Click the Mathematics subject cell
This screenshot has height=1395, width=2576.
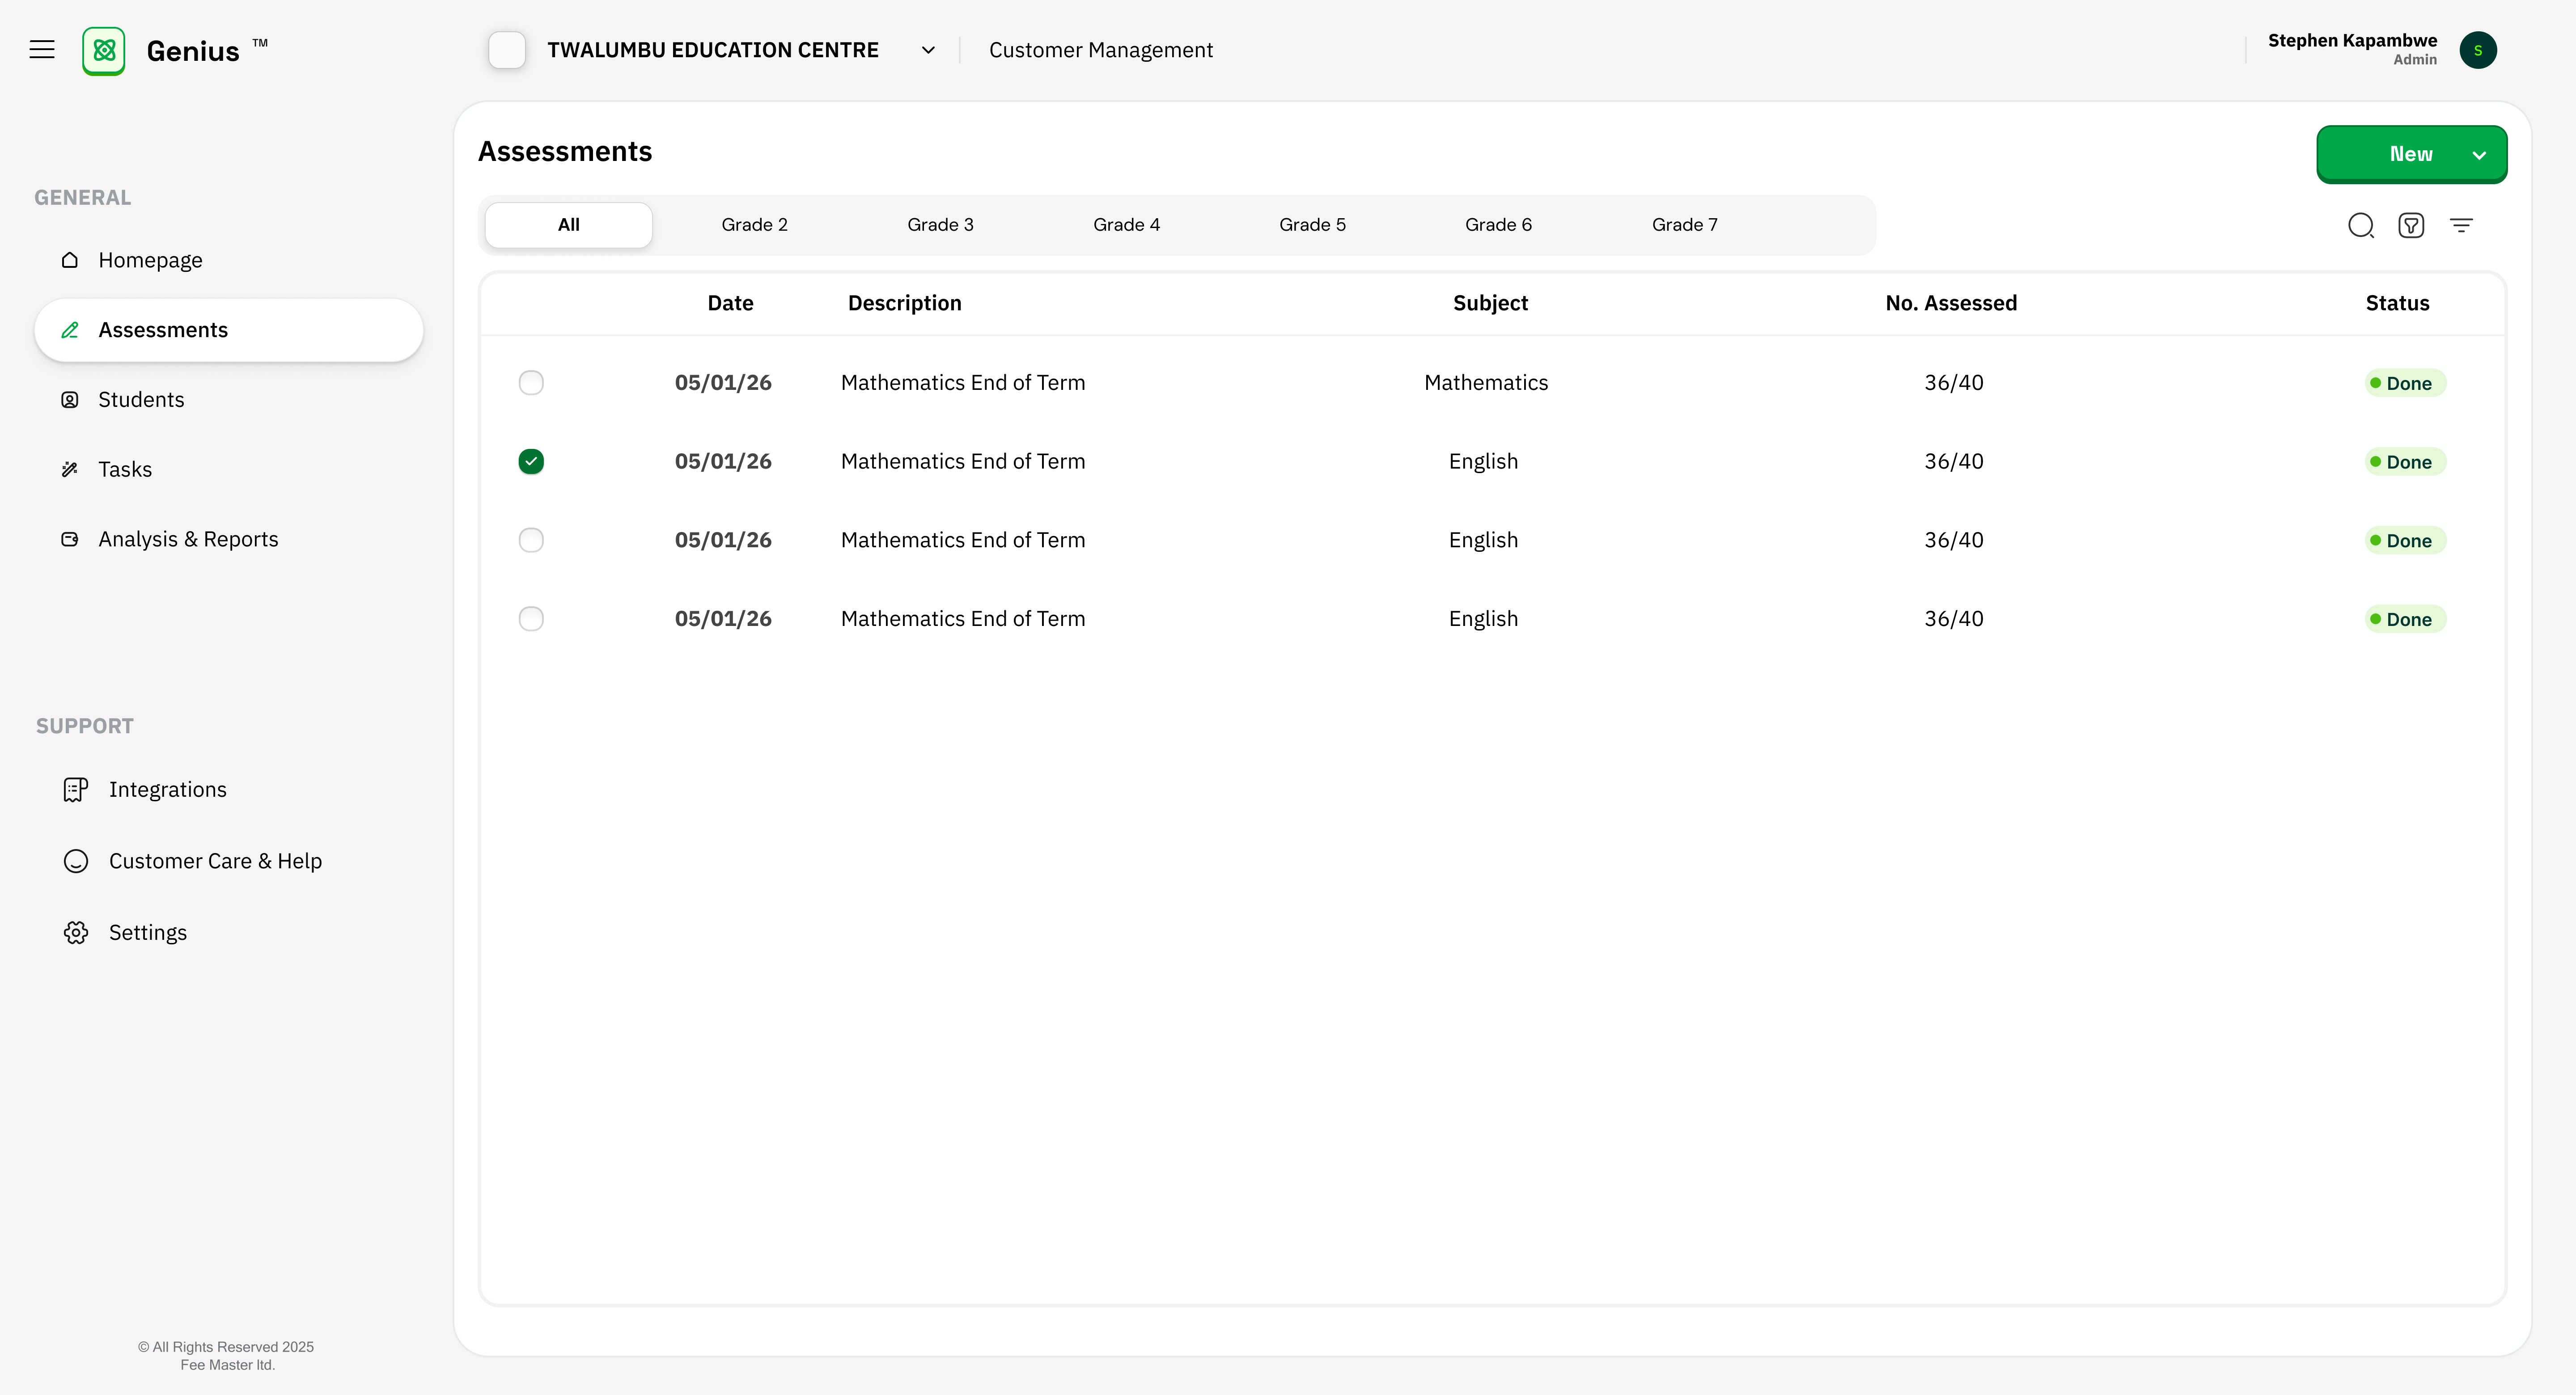coord(1486,383)
